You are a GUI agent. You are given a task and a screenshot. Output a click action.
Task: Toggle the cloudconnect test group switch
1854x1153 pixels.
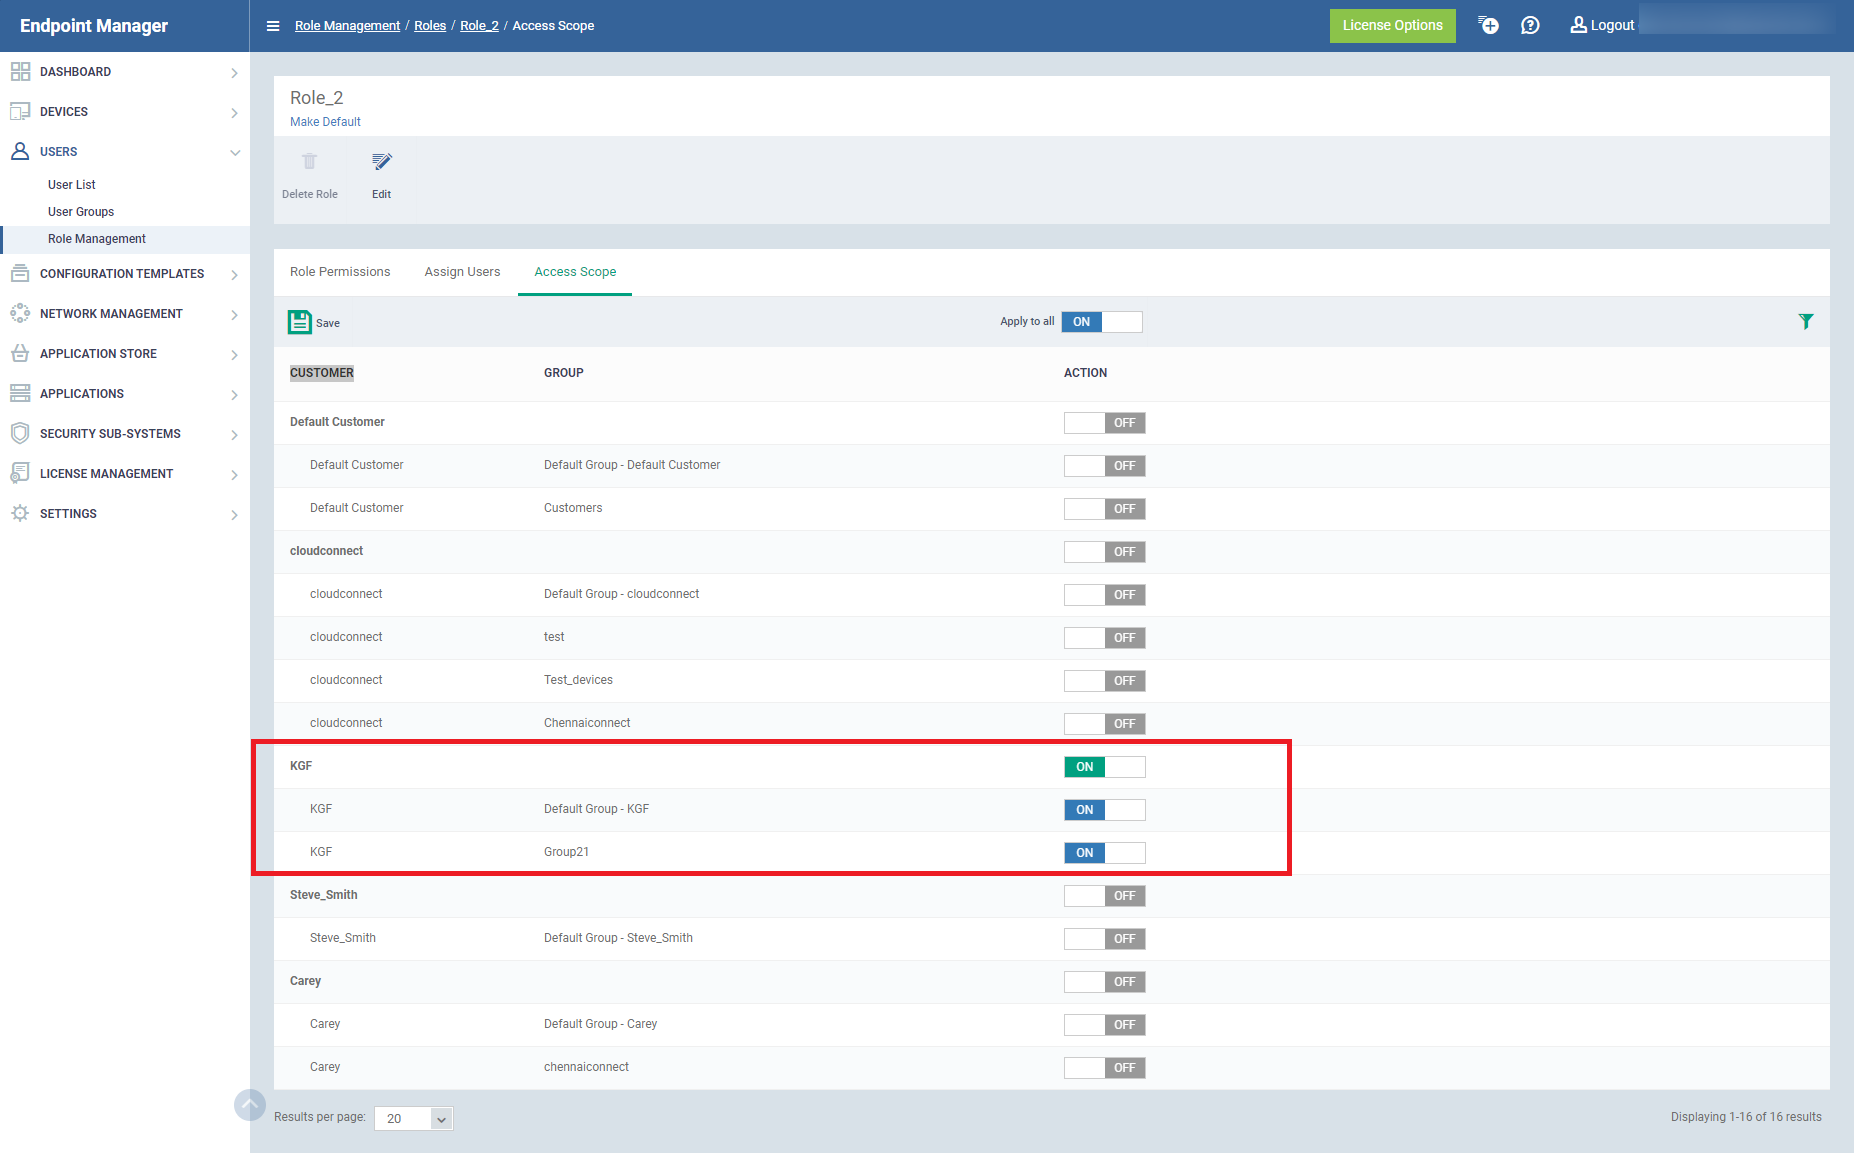[1105, 638]
